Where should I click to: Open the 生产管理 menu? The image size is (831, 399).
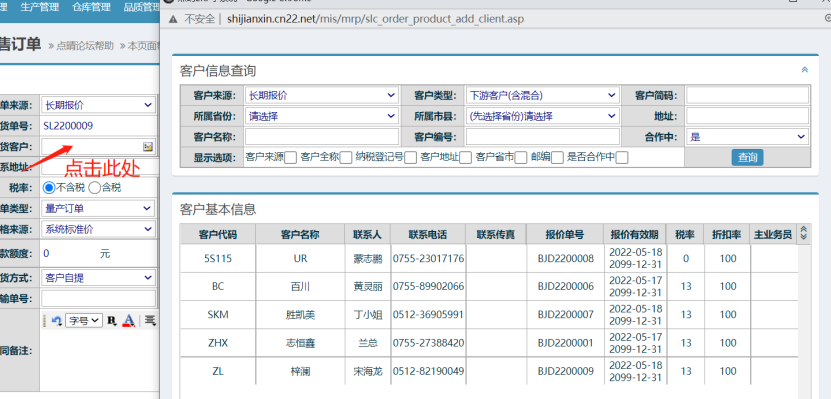[x=40, y=7]
